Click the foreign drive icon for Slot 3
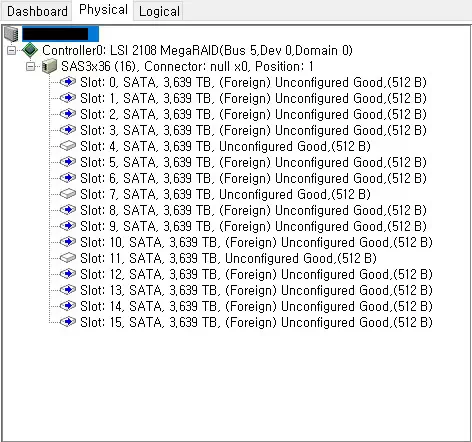The width and height of the screenshot is (472, 442). click(x=68, y=130)
